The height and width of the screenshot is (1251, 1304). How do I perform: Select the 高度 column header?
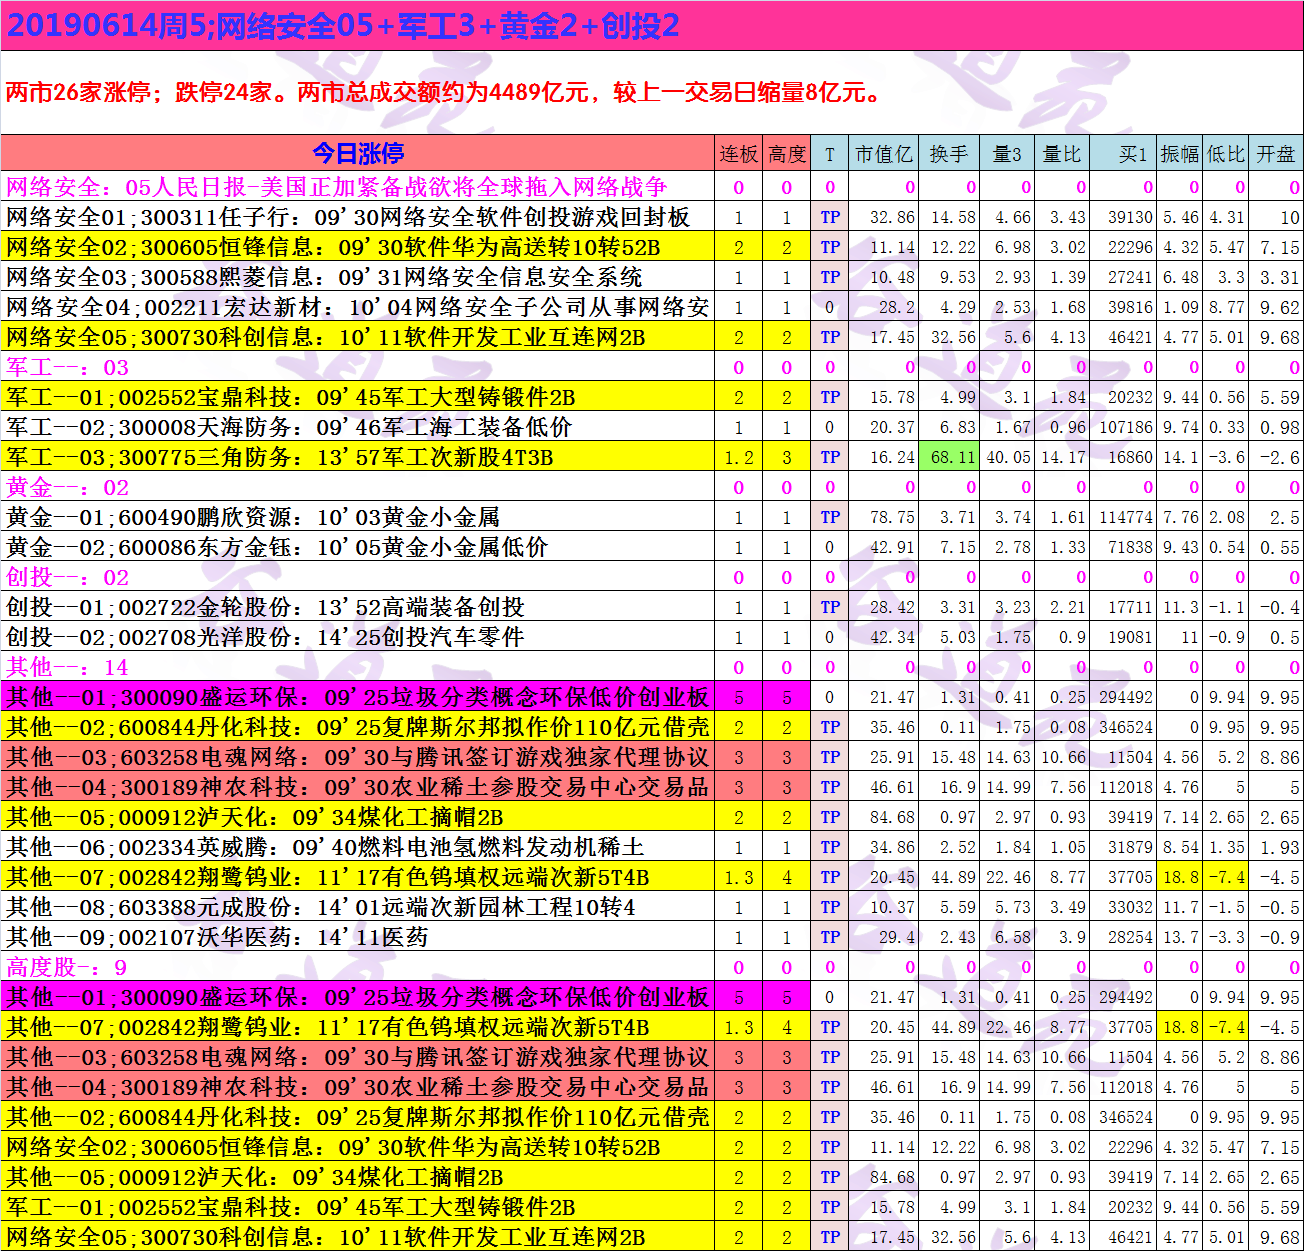point(787,153)
